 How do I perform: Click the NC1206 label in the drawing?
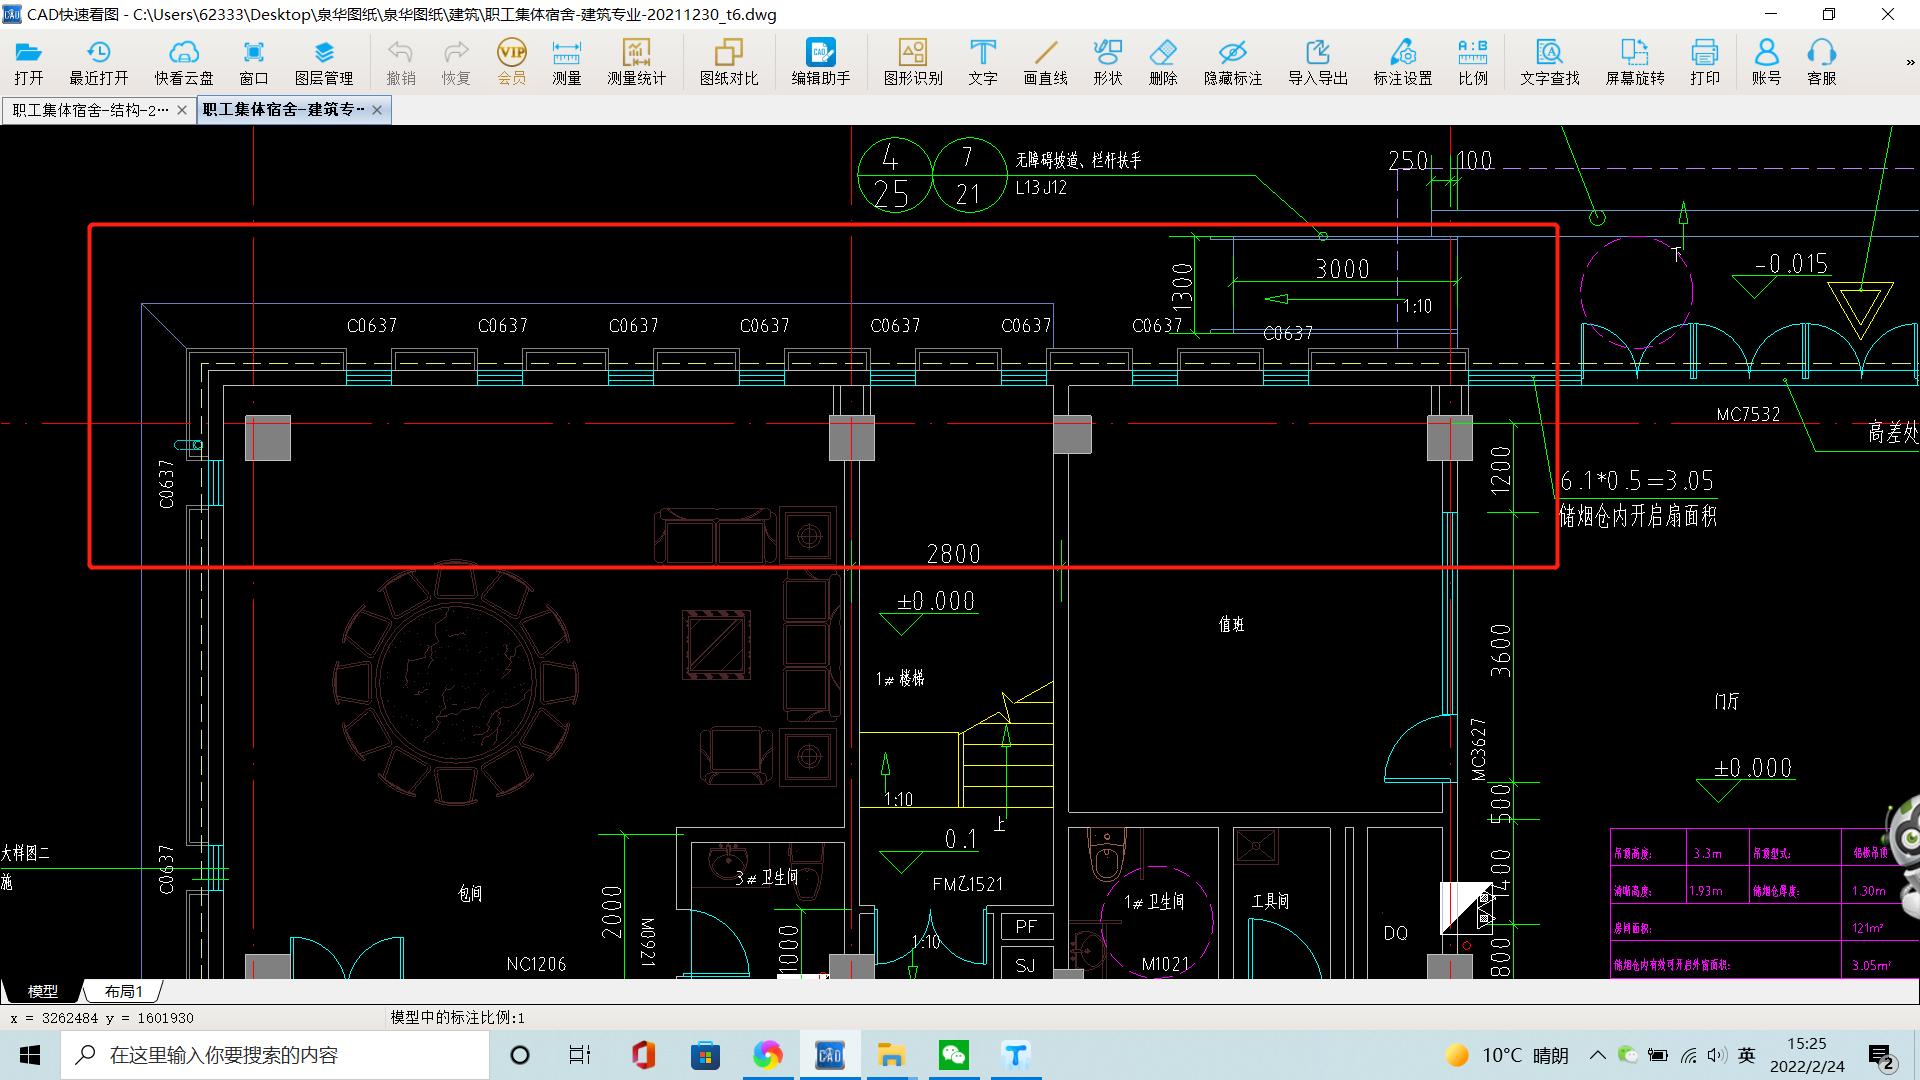[536, 964]
